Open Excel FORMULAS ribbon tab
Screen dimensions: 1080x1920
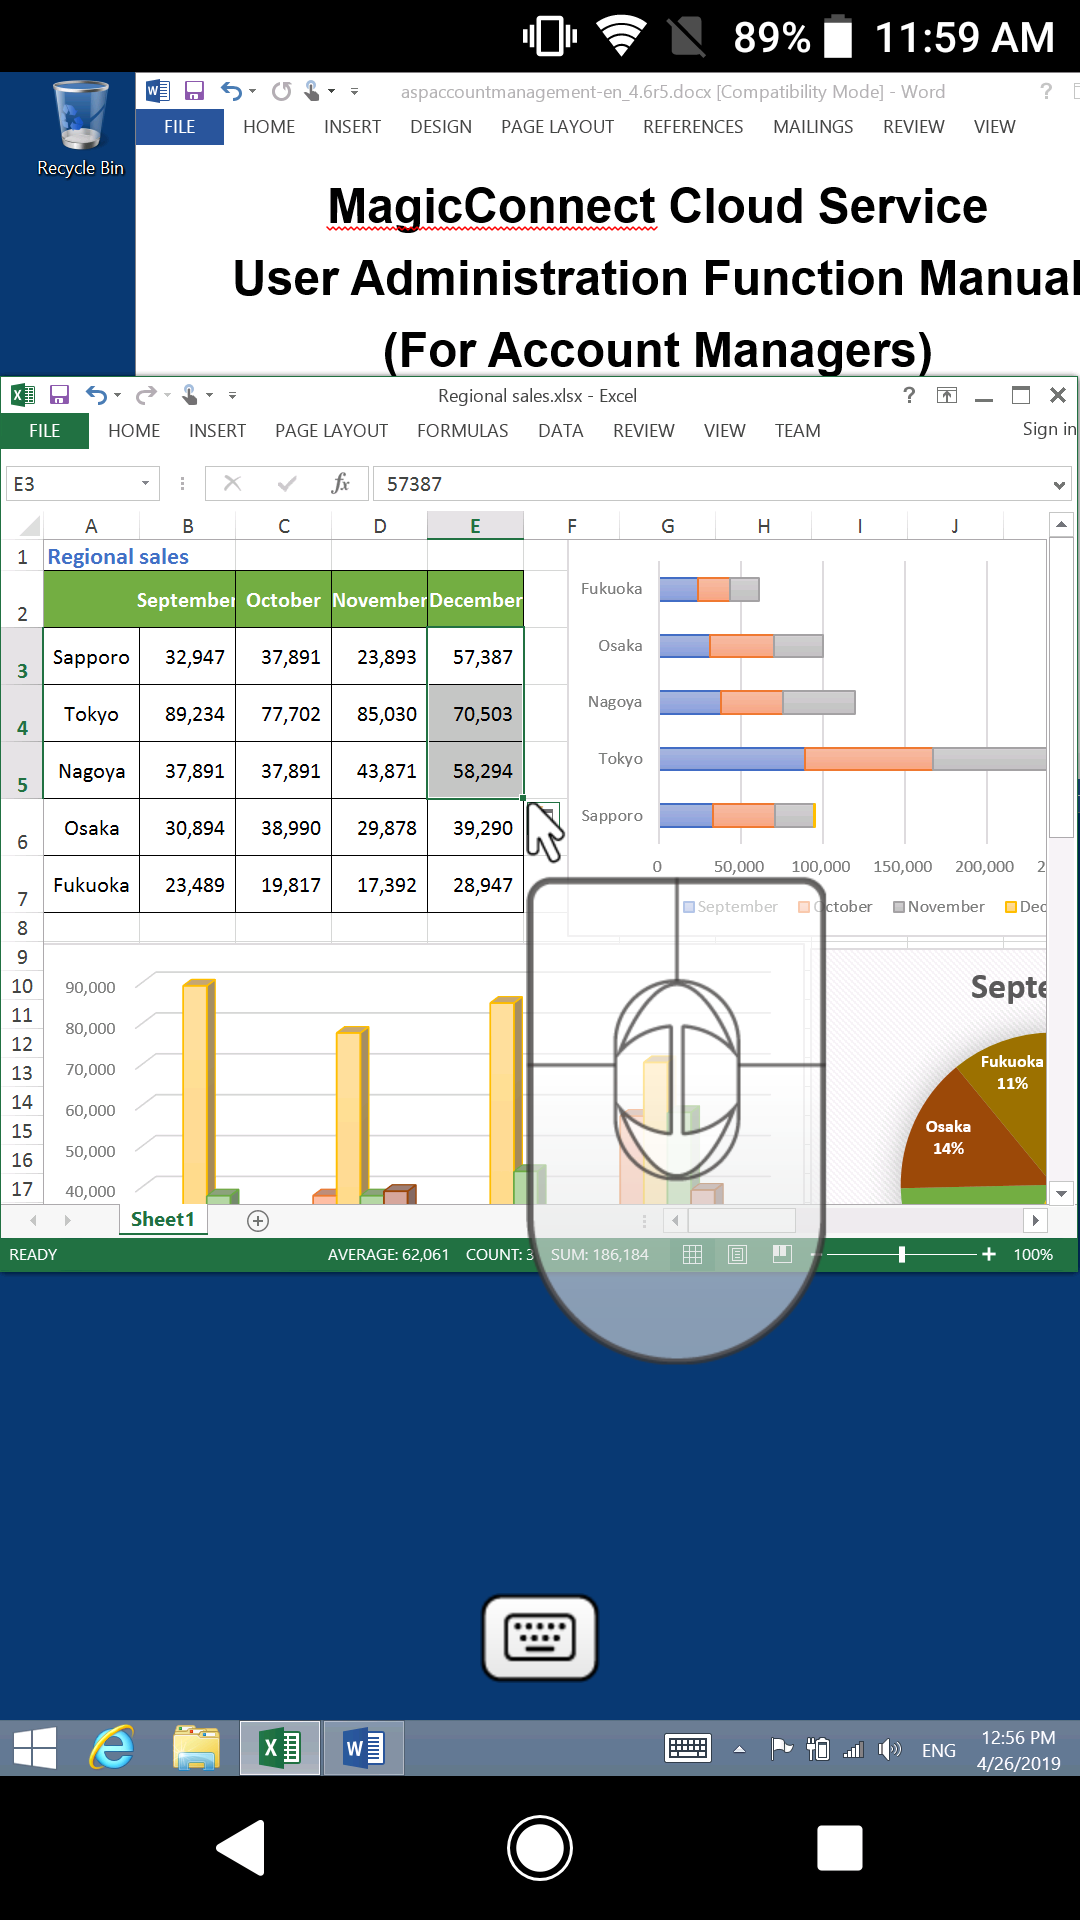pyautogui.click(x=463, y=431)
